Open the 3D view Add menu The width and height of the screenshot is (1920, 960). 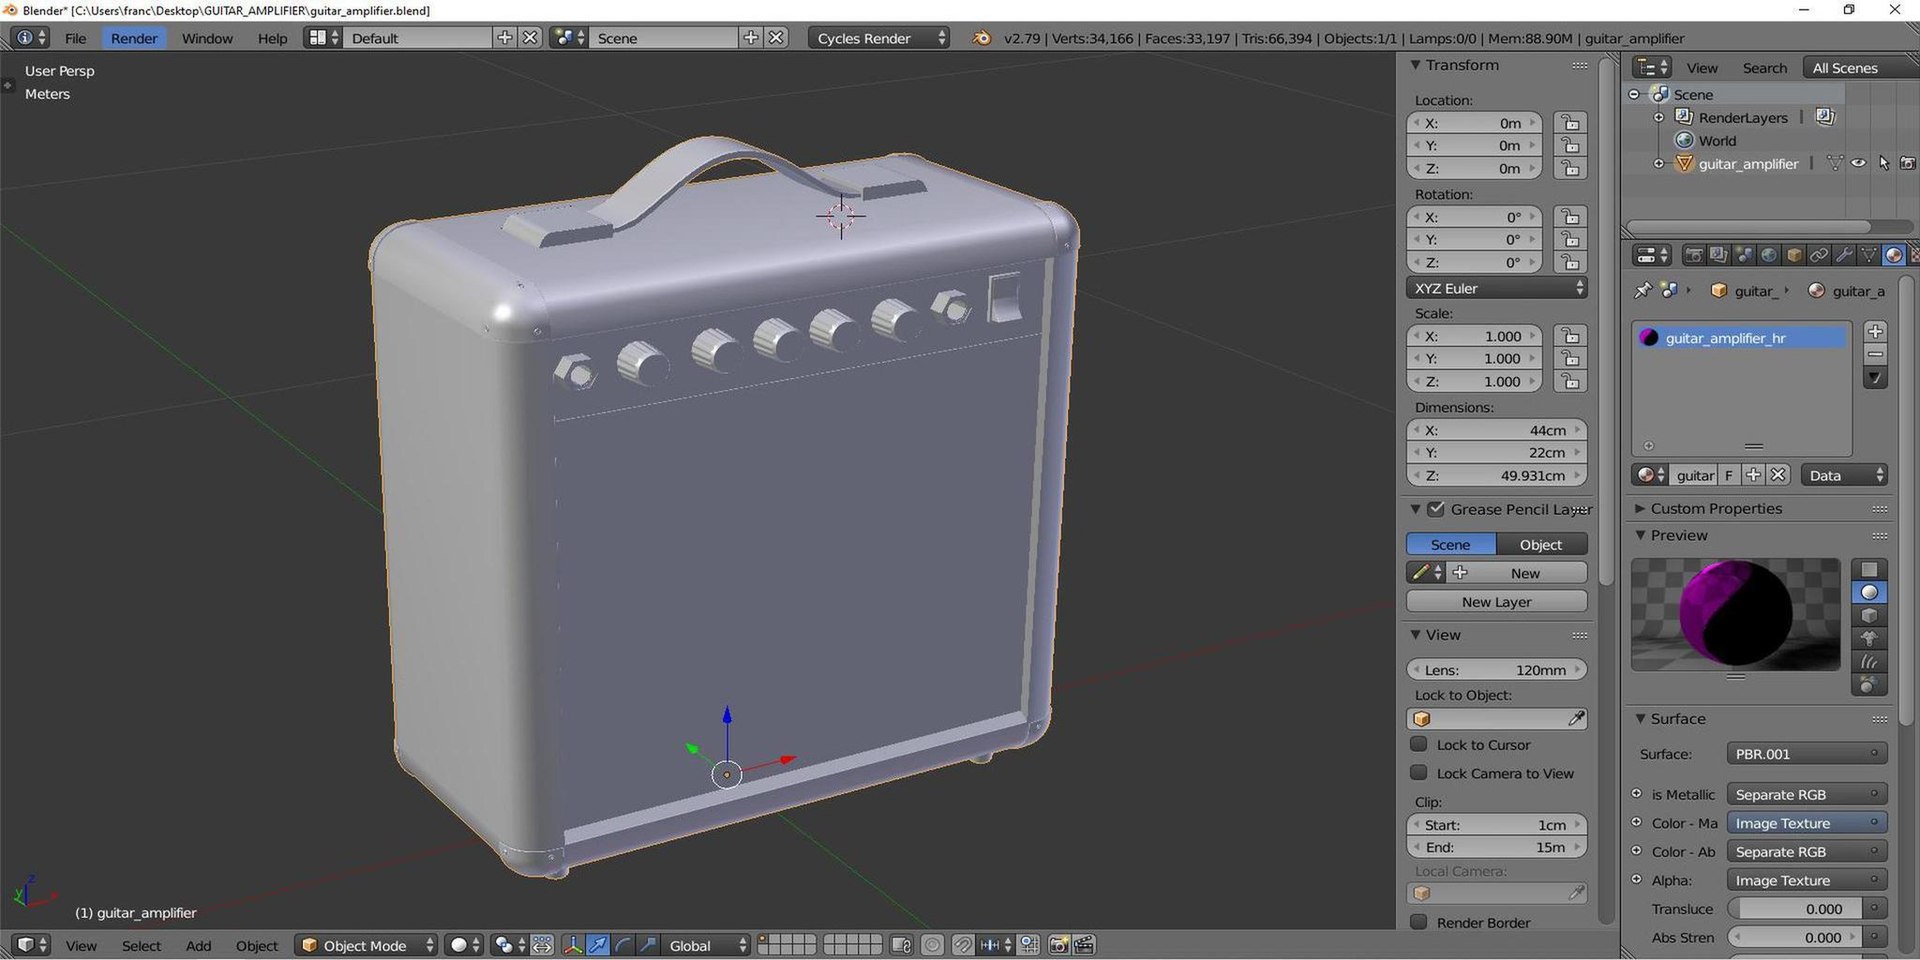(x=198, y=945)
